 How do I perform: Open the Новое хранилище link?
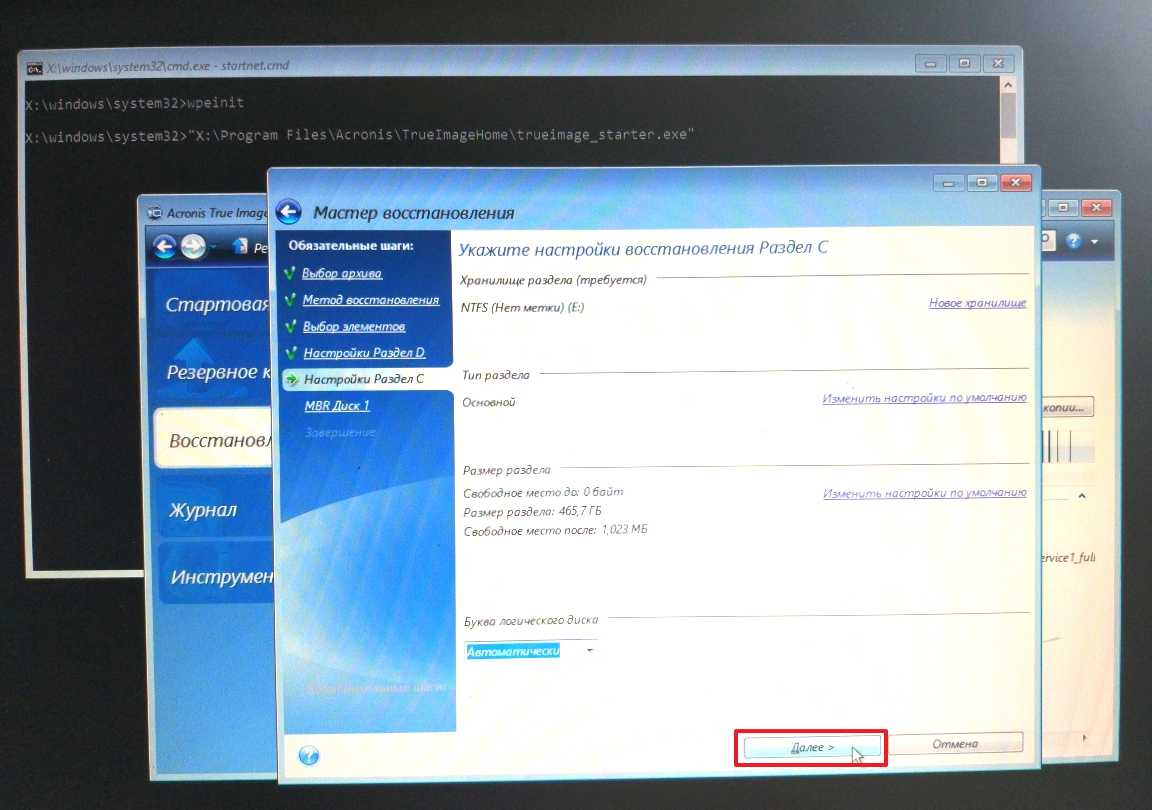977,303
